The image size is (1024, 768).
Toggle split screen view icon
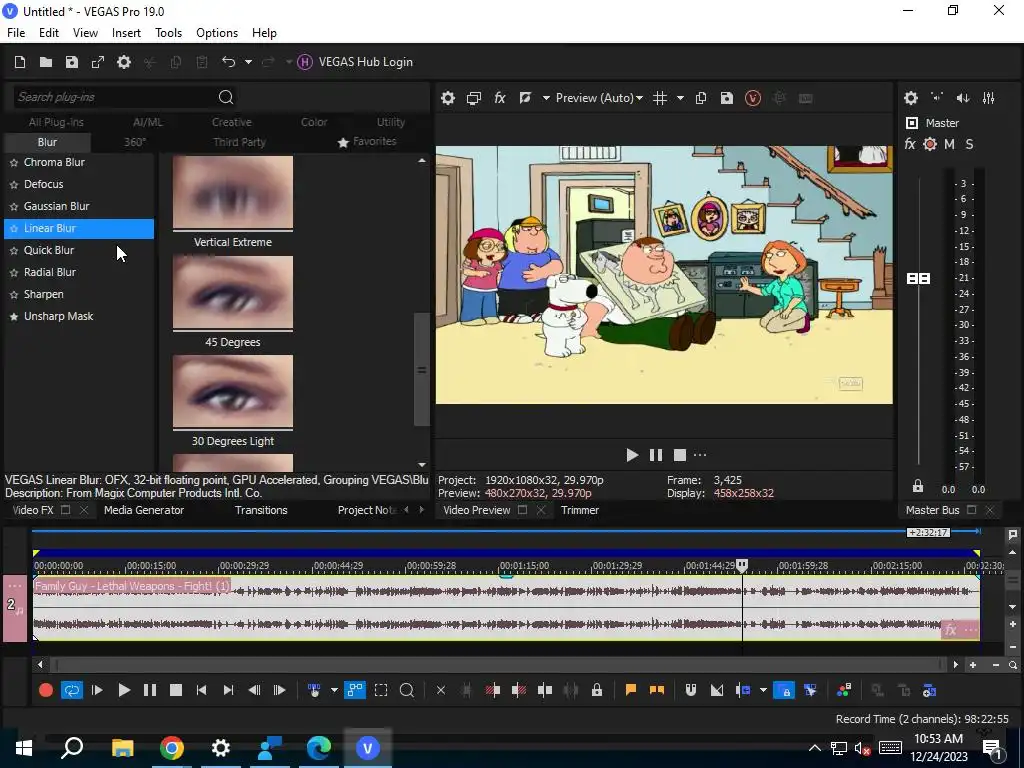(525, 98)
